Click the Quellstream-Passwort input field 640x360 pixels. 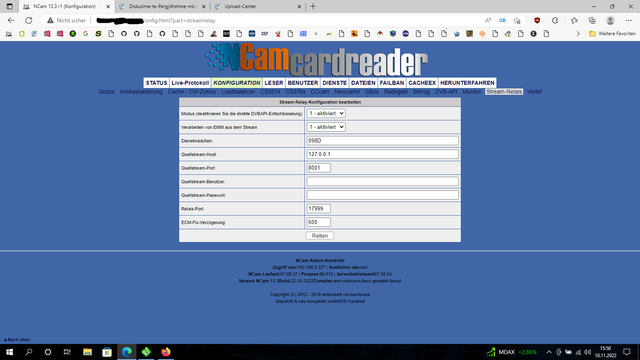[x=382, y=195]
